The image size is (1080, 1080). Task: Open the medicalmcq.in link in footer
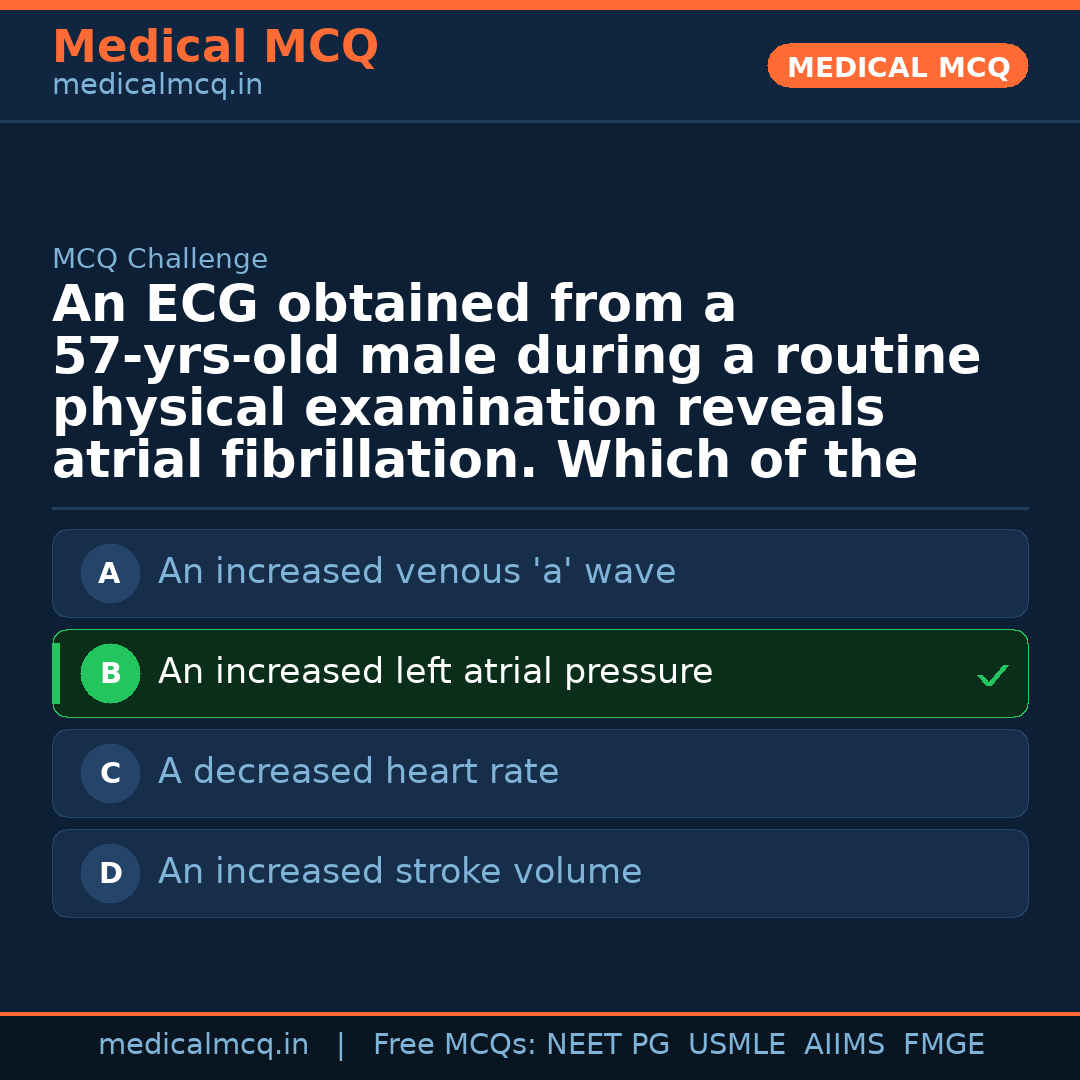pos(203,1045)
